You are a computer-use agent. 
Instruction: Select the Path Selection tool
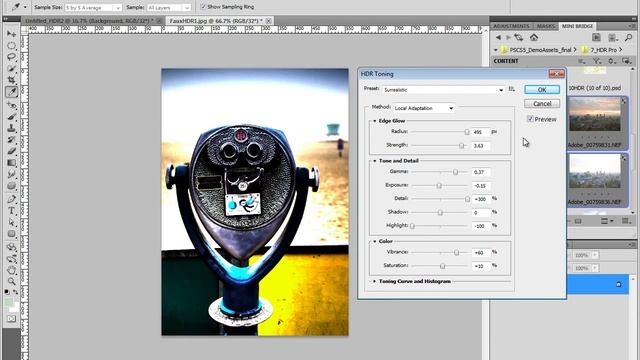coord(11,222)
